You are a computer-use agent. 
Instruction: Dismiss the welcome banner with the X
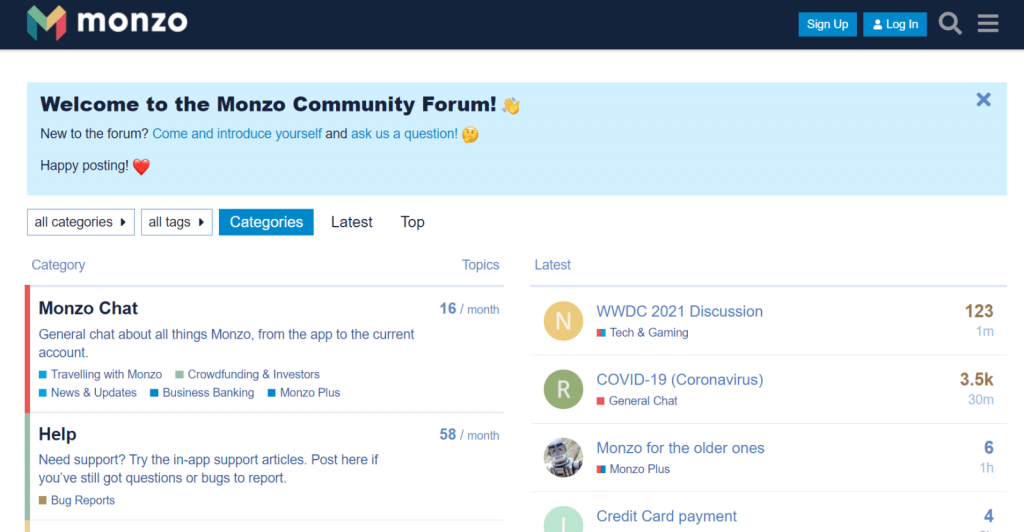[x=983, y=100]
